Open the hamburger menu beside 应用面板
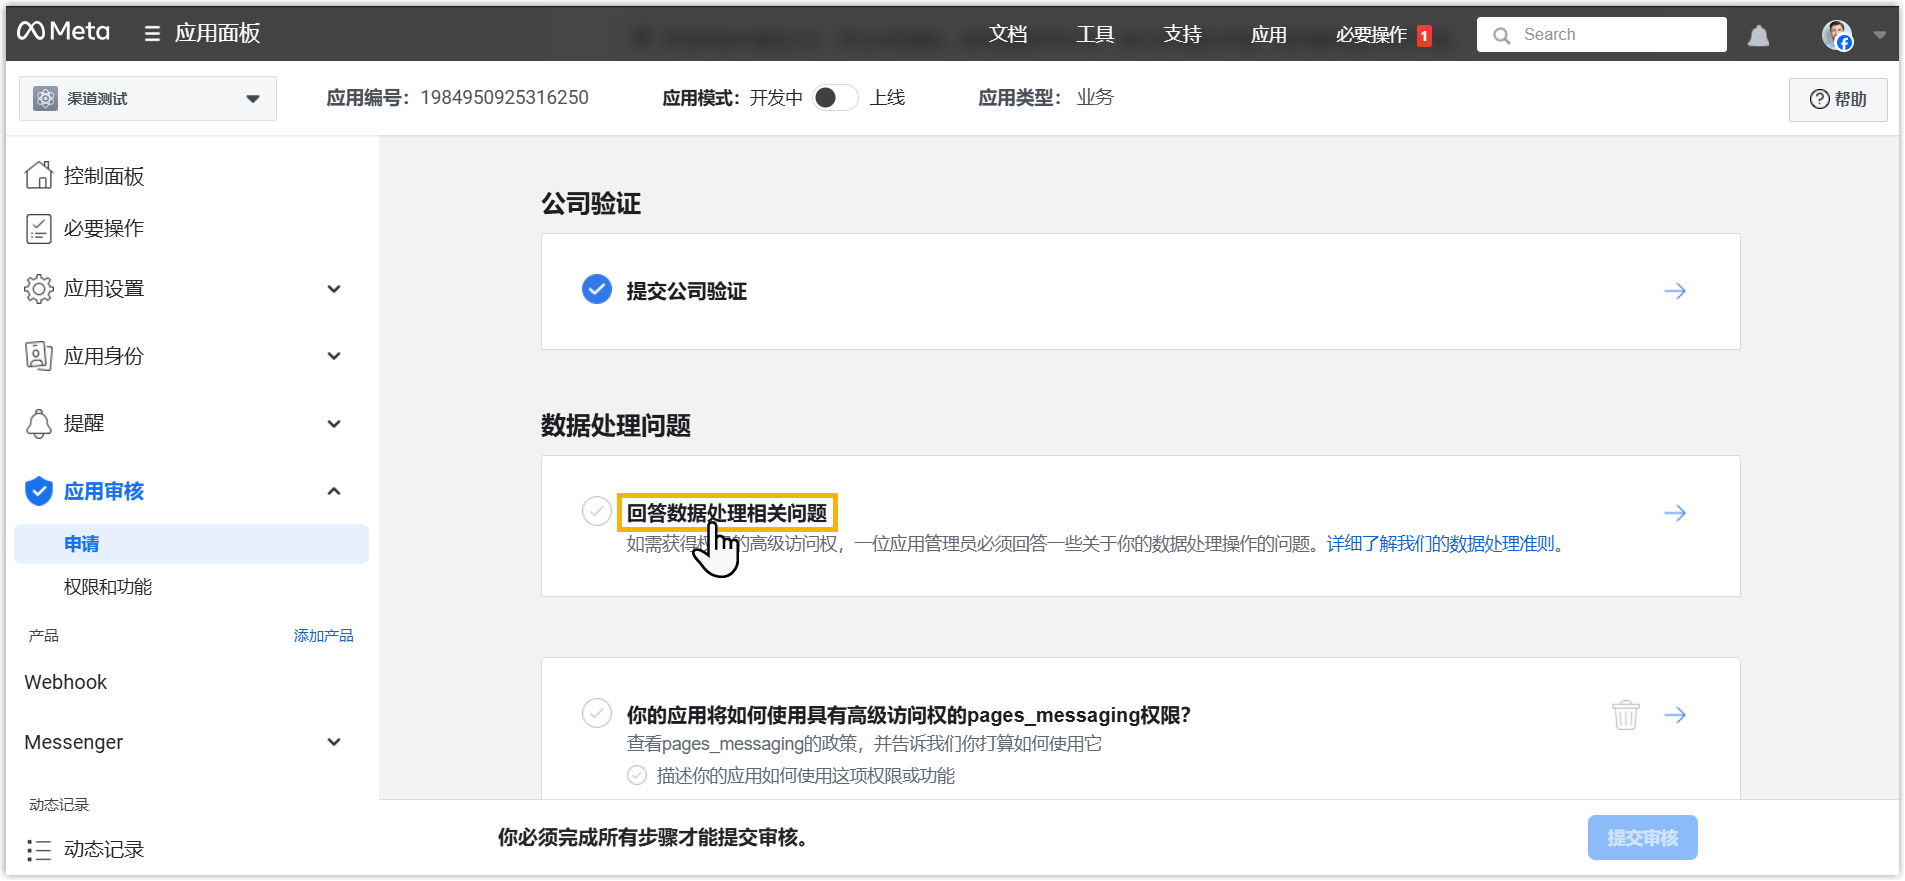The width and height of the screenshot is (1905, 881). coord(152,34)
